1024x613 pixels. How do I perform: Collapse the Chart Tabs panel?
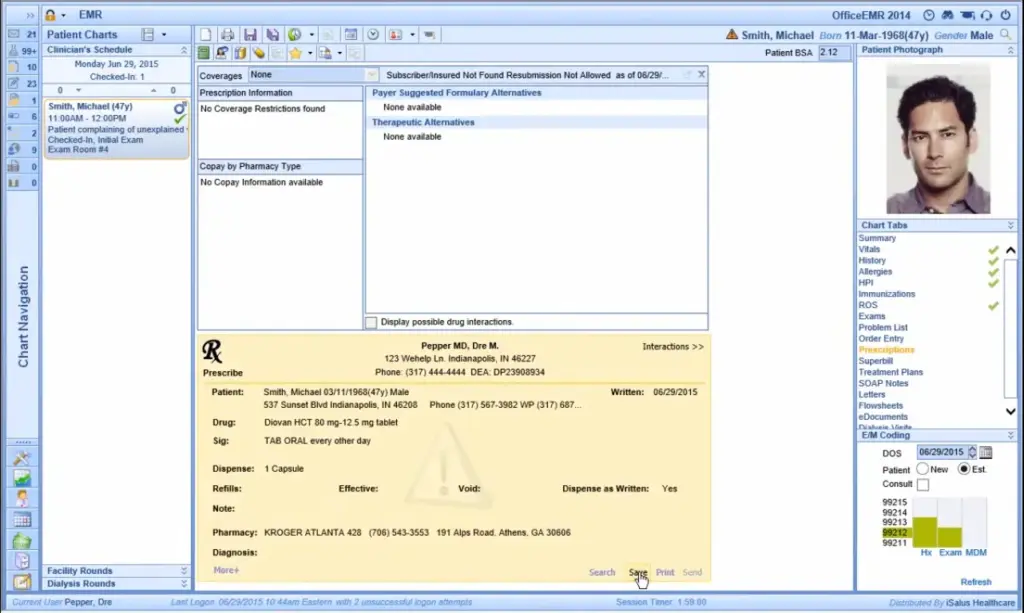point(1011,225)
